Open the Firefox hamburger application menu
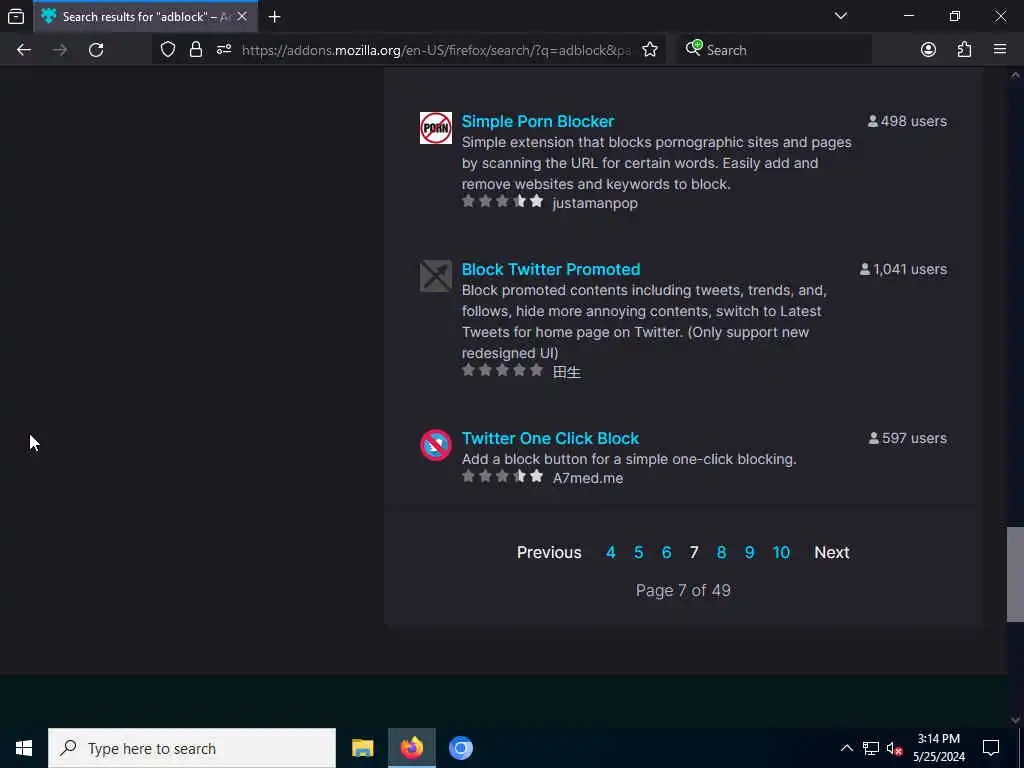This screenshot has width=1024, height=768. coord(1000,50)
